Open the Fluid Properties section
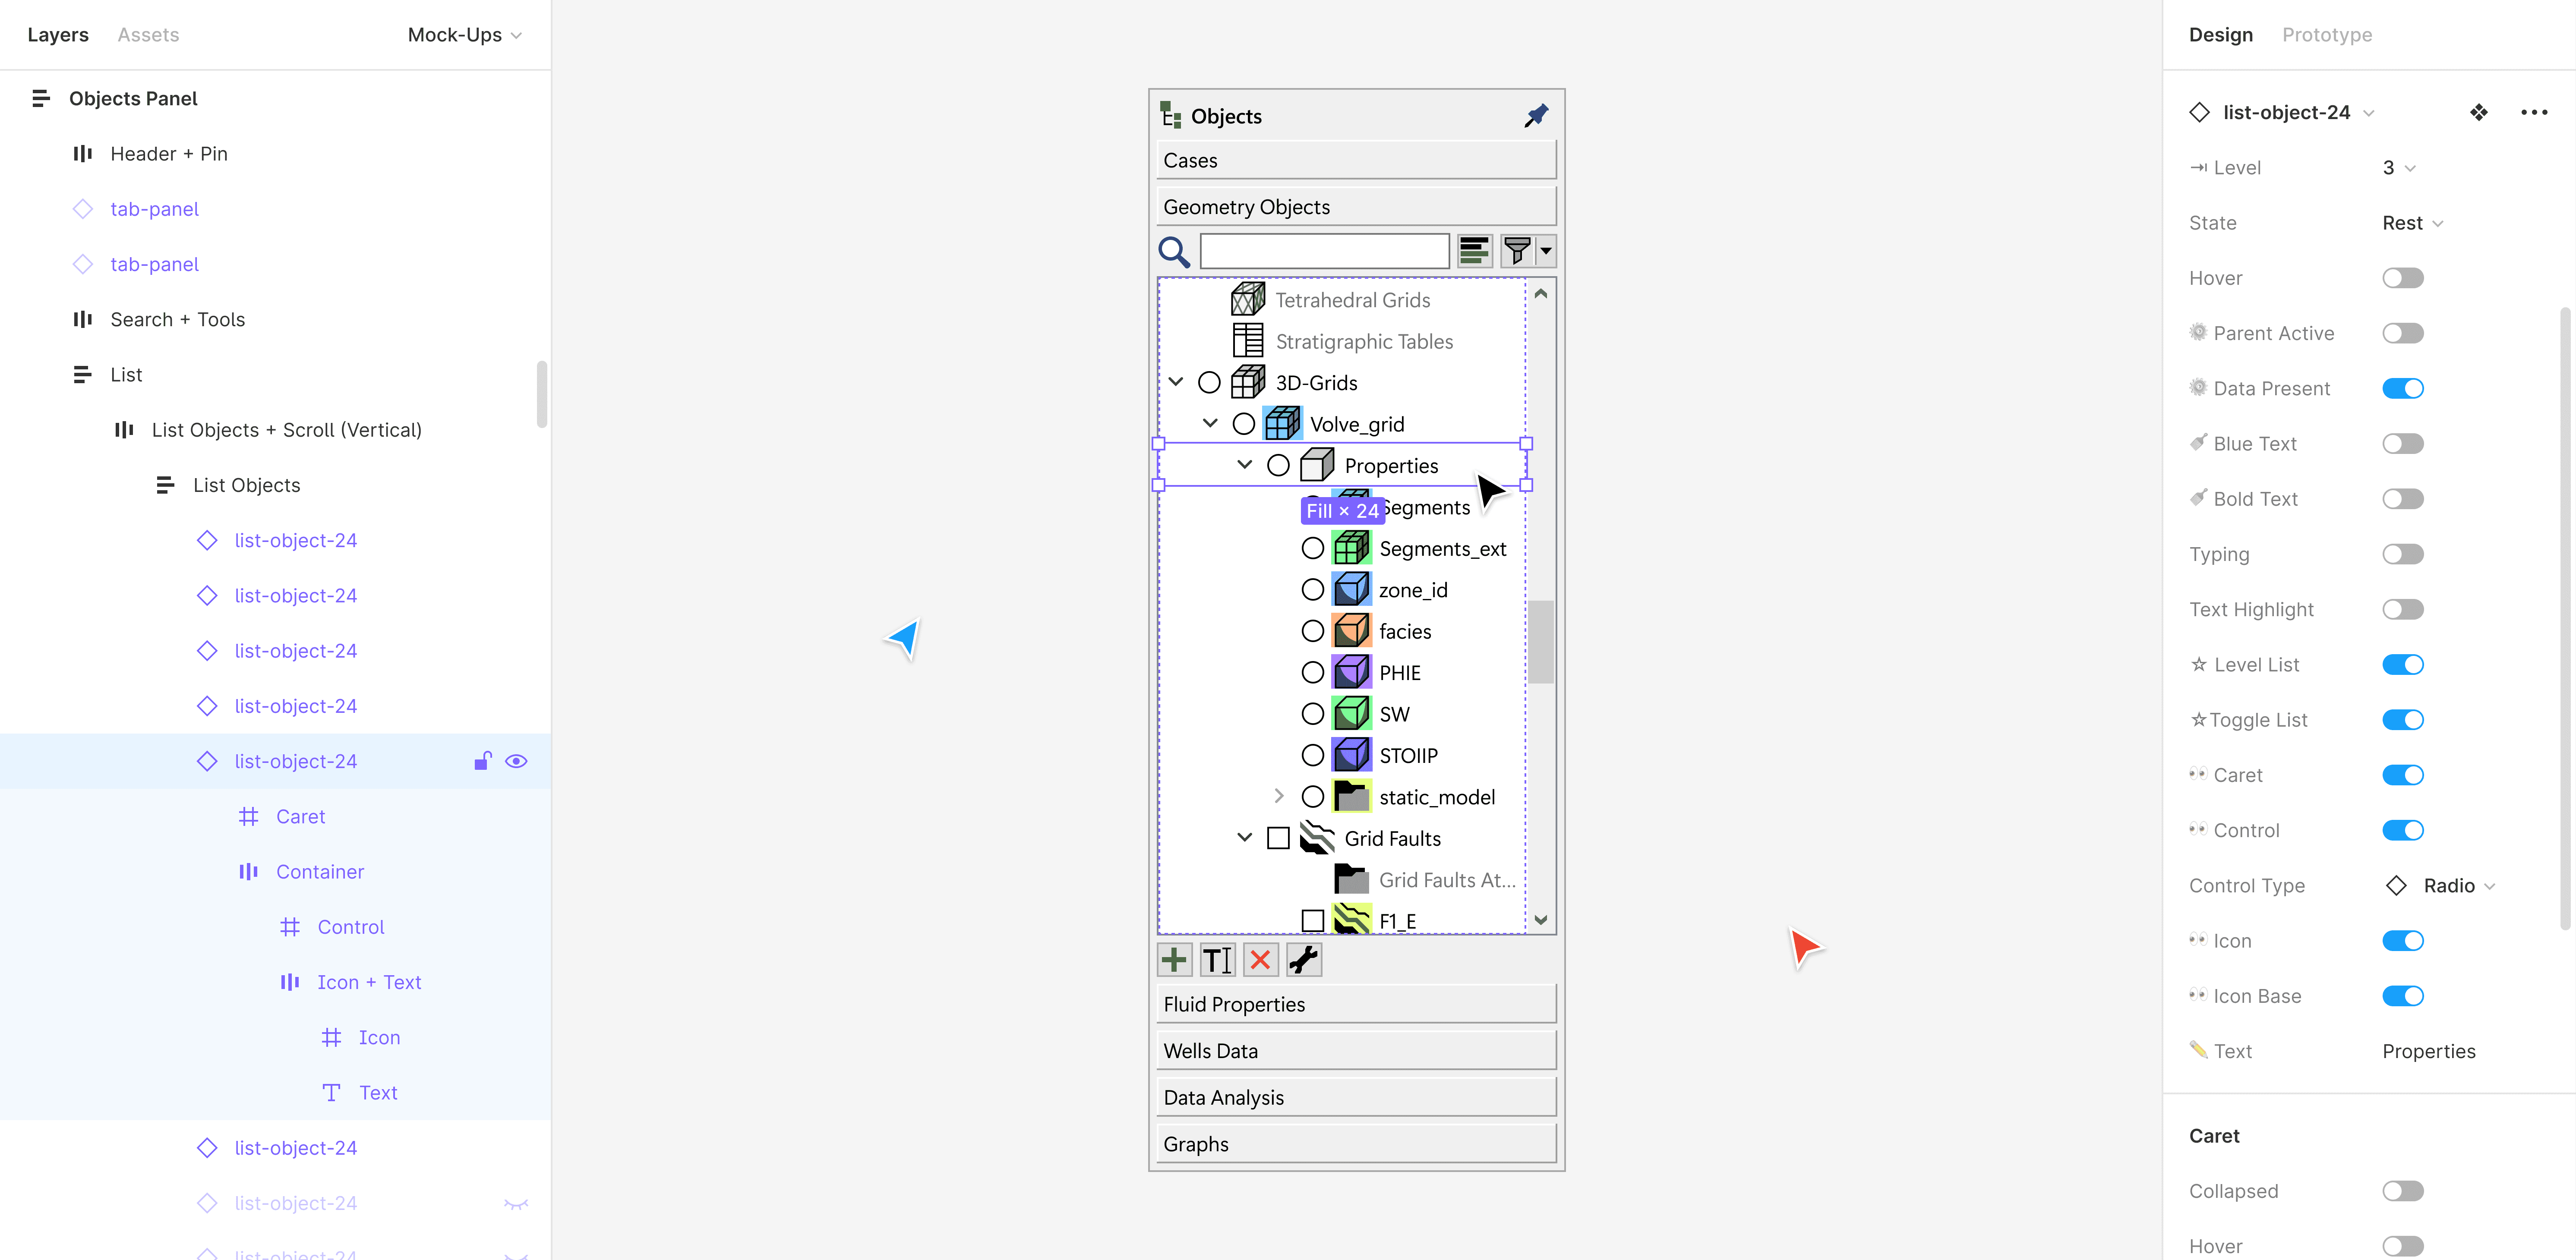2576x1260 pixels. coord(1355,1004)
